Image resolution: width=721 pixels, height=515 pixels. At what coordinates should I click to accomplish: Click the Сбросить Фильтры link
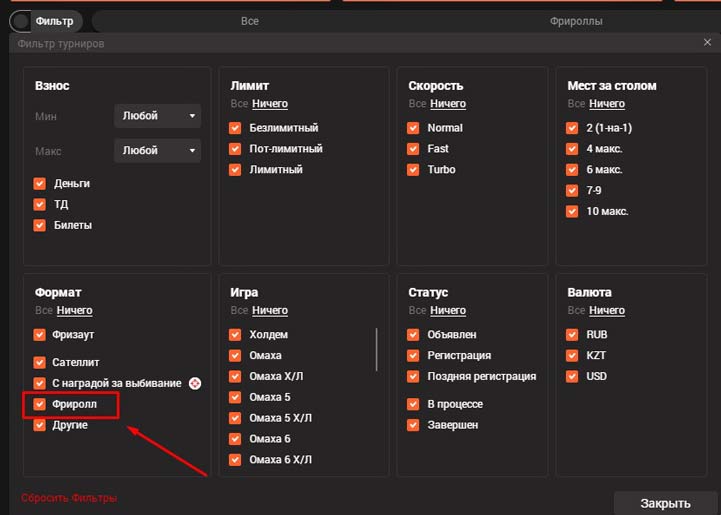coord(69,498)
